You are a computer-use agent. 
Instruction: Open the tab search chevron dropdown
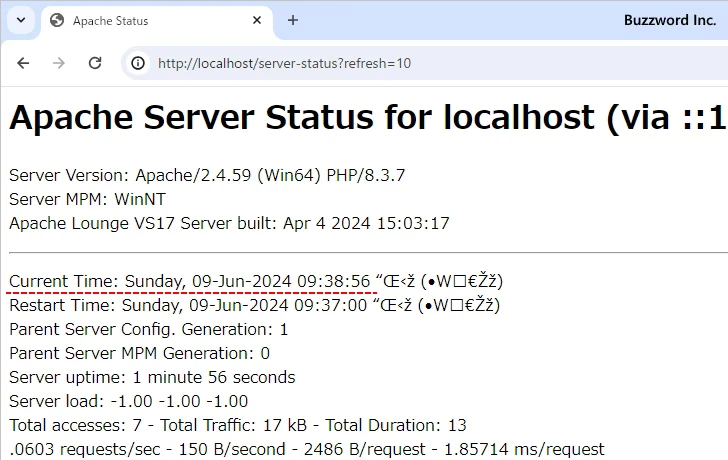(21, 20)
